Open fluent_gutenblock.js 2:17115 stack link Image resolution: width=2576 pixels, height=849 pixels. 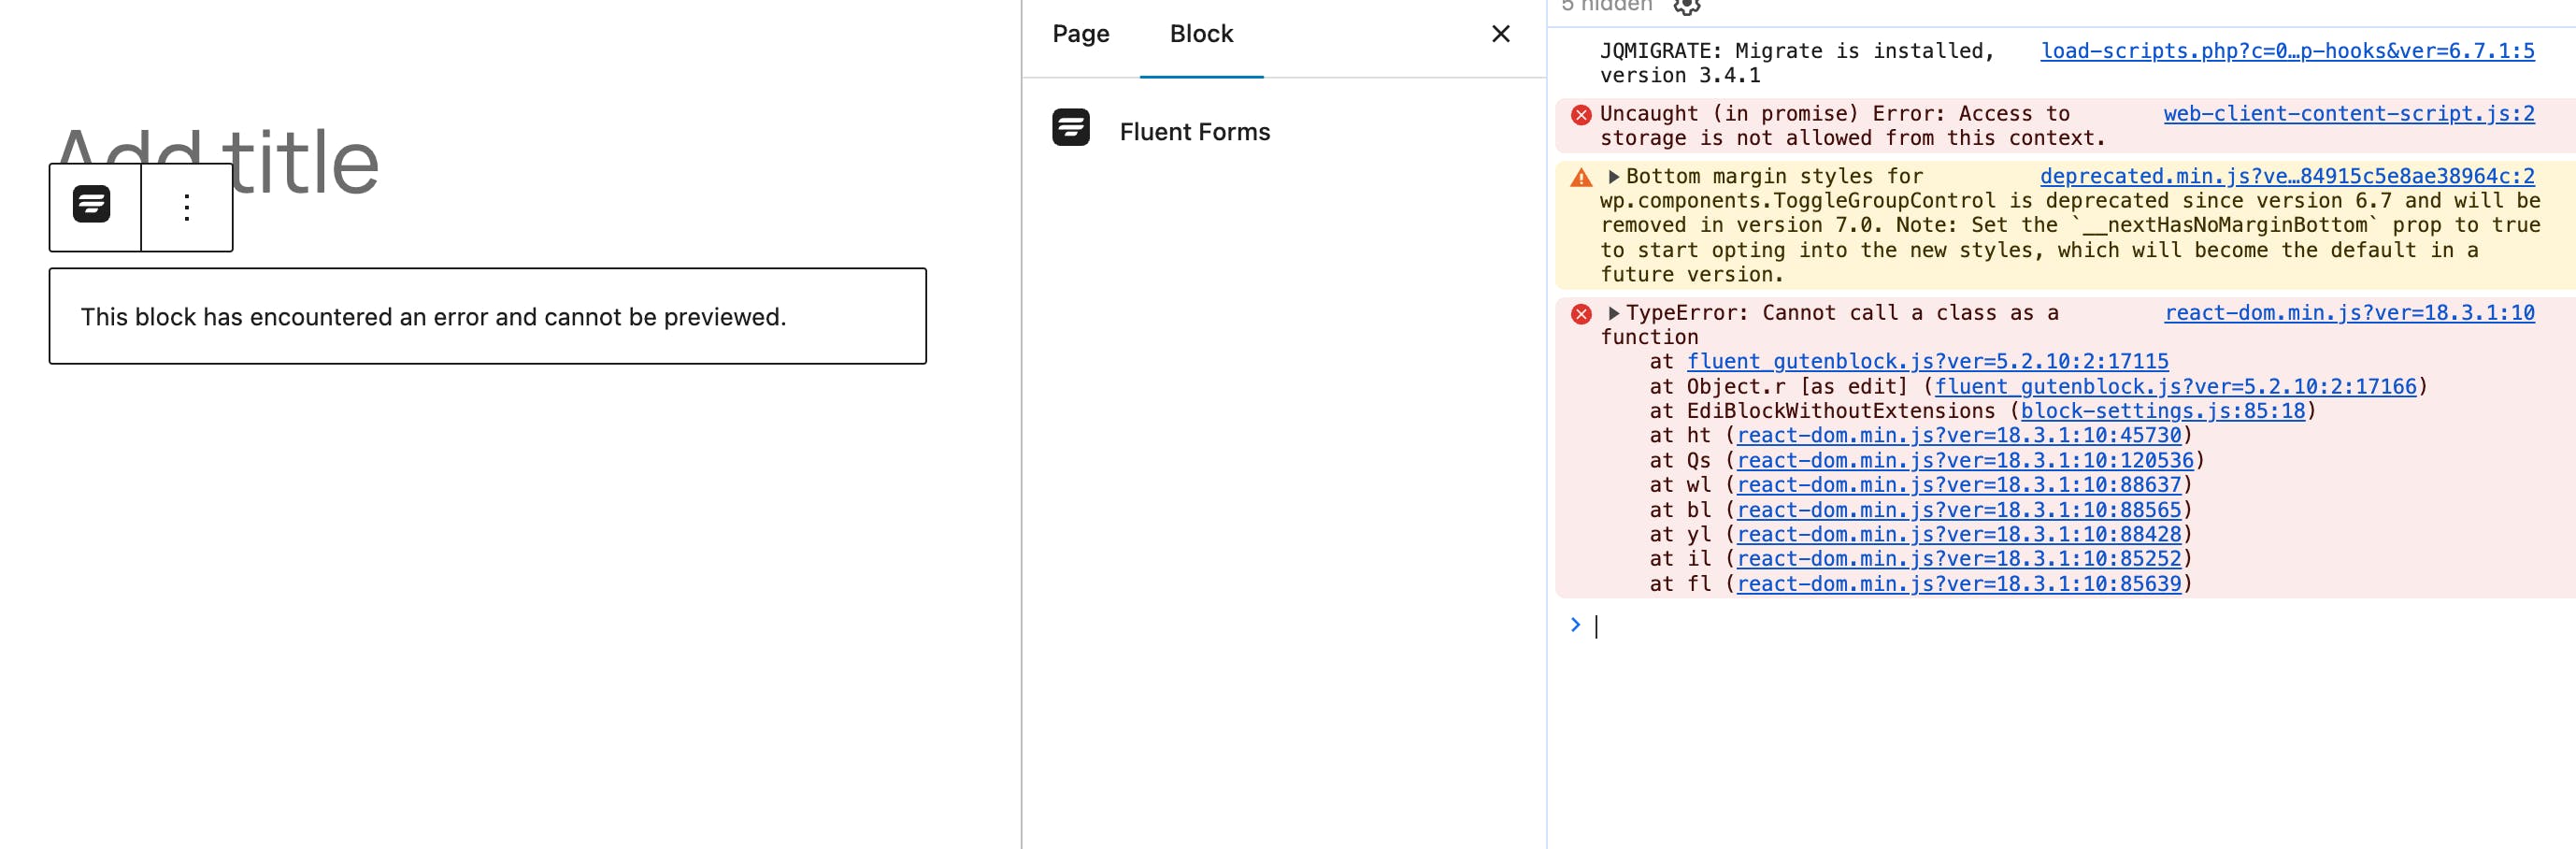tap(1927, 361)
